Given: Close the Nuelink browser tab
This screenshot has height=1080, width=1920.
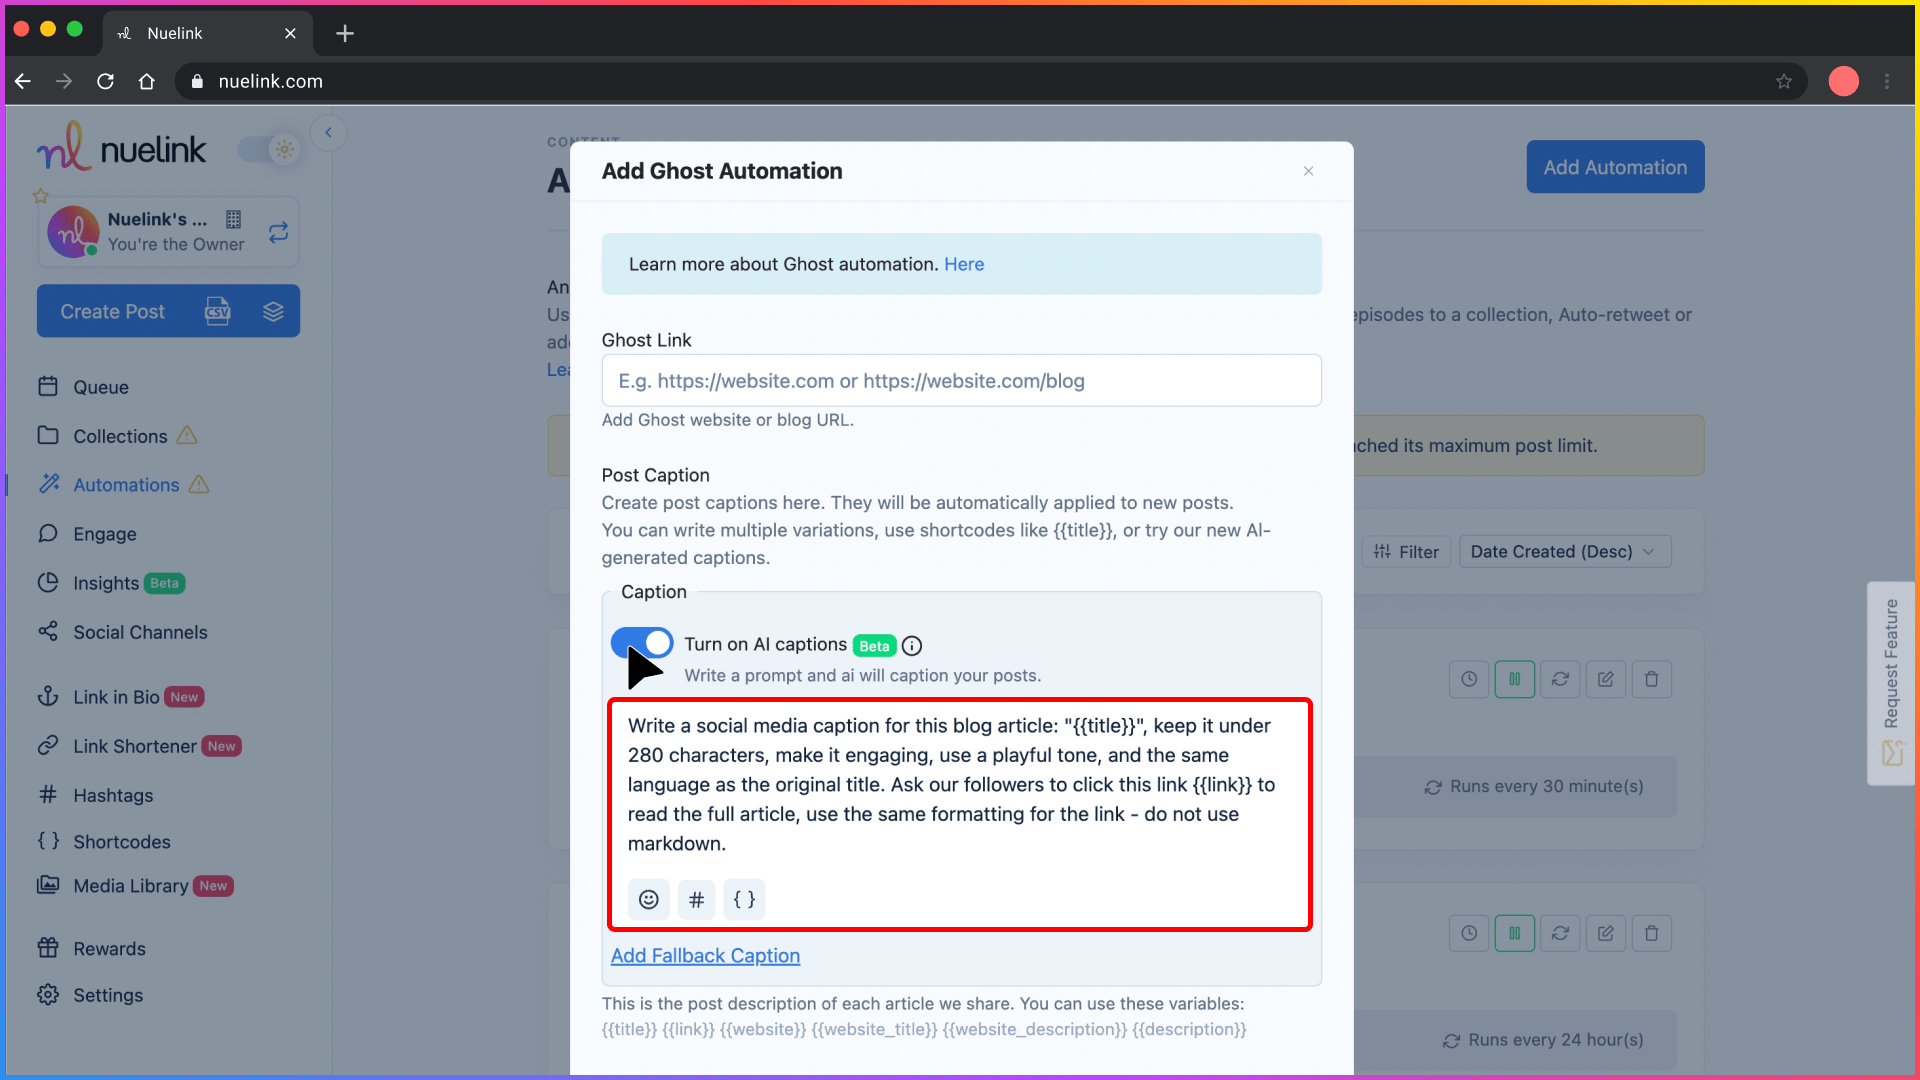Looking at the screenshot, I should (x=290, y=33).
